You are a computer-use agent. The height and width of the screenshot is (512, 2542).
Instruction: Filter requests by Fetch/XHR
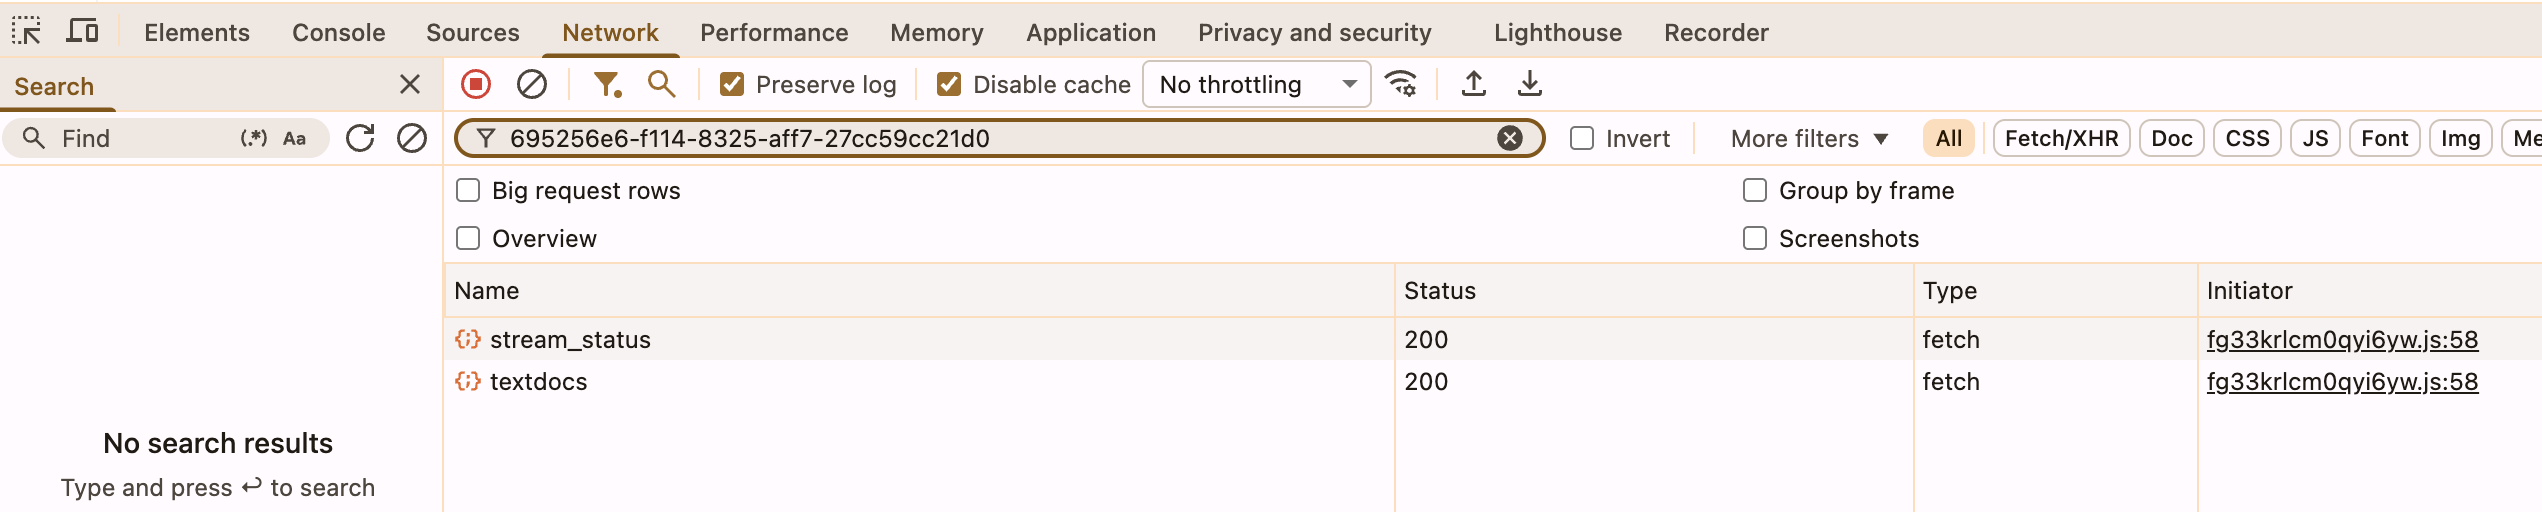[x=2061, y=138]
